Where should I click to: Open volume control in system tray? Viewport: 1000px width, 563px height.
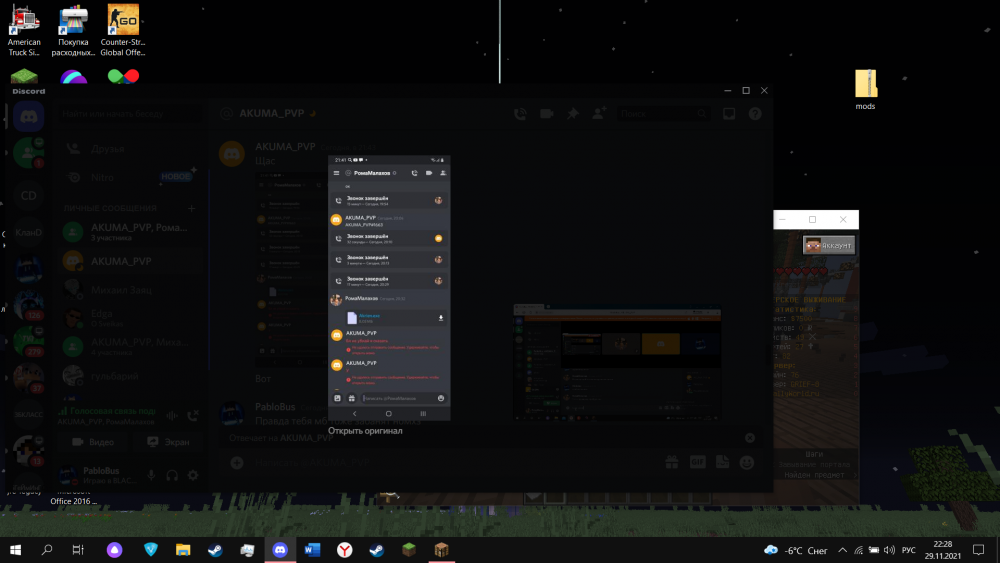coord(889,550)
